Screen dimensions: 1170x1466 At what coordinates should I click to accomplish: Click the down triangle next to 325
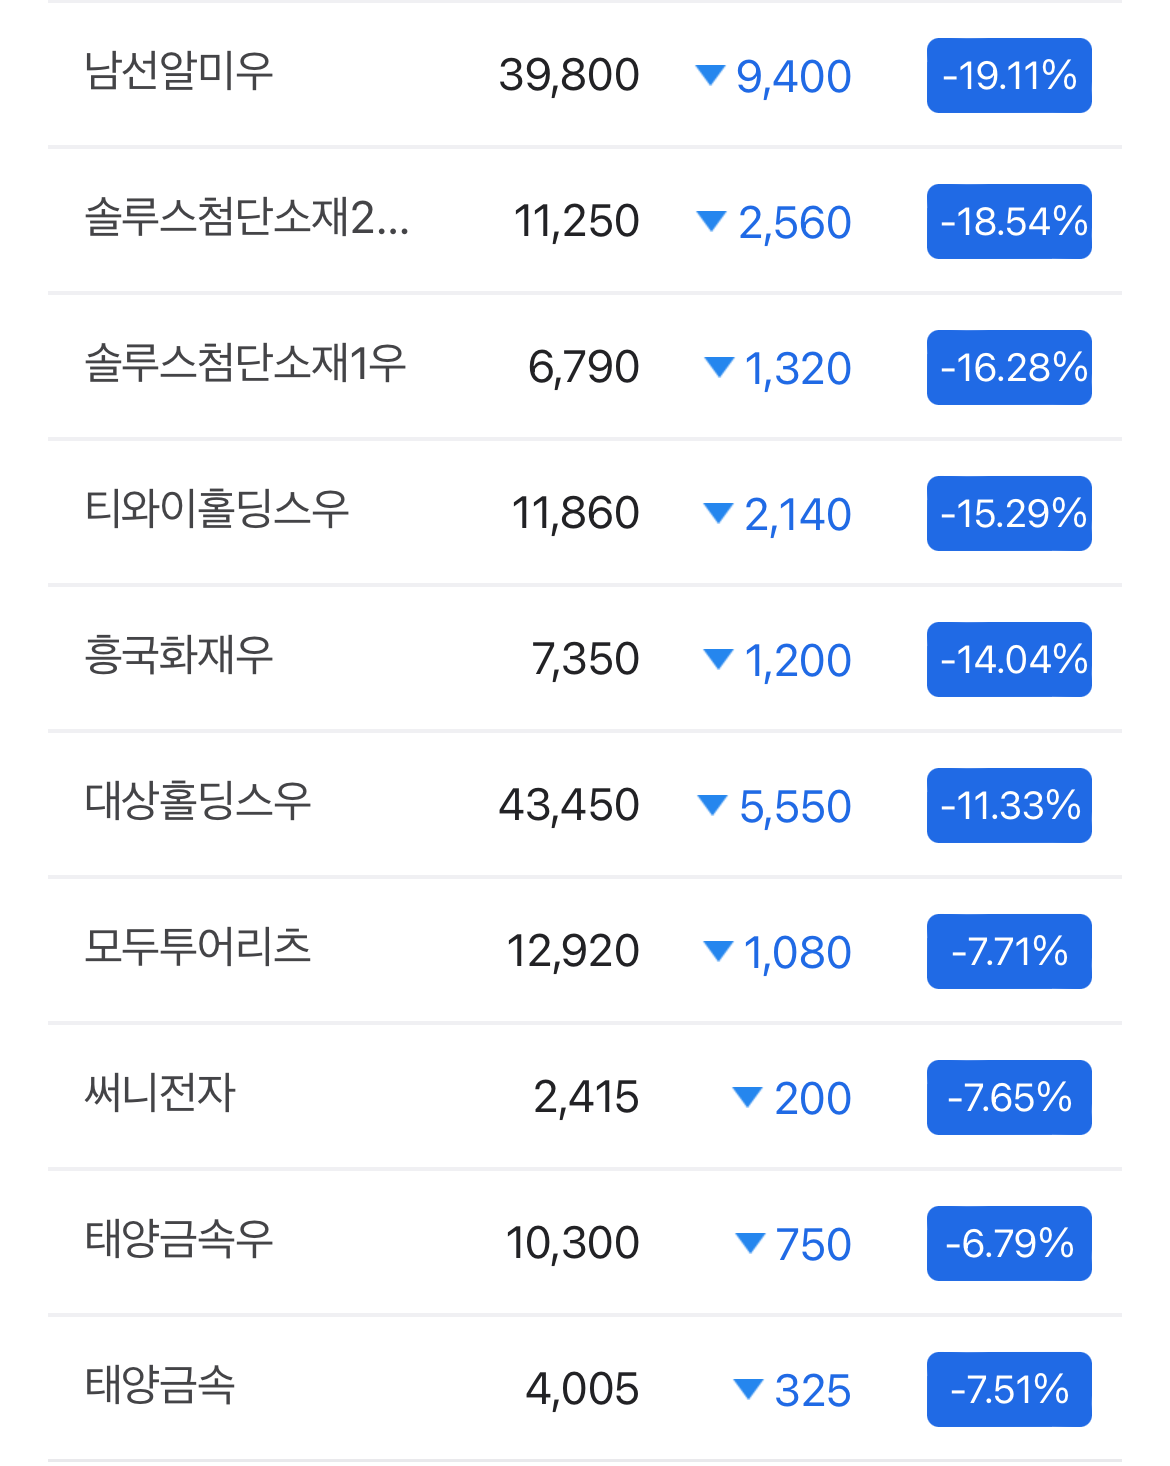coord(748,1389)
